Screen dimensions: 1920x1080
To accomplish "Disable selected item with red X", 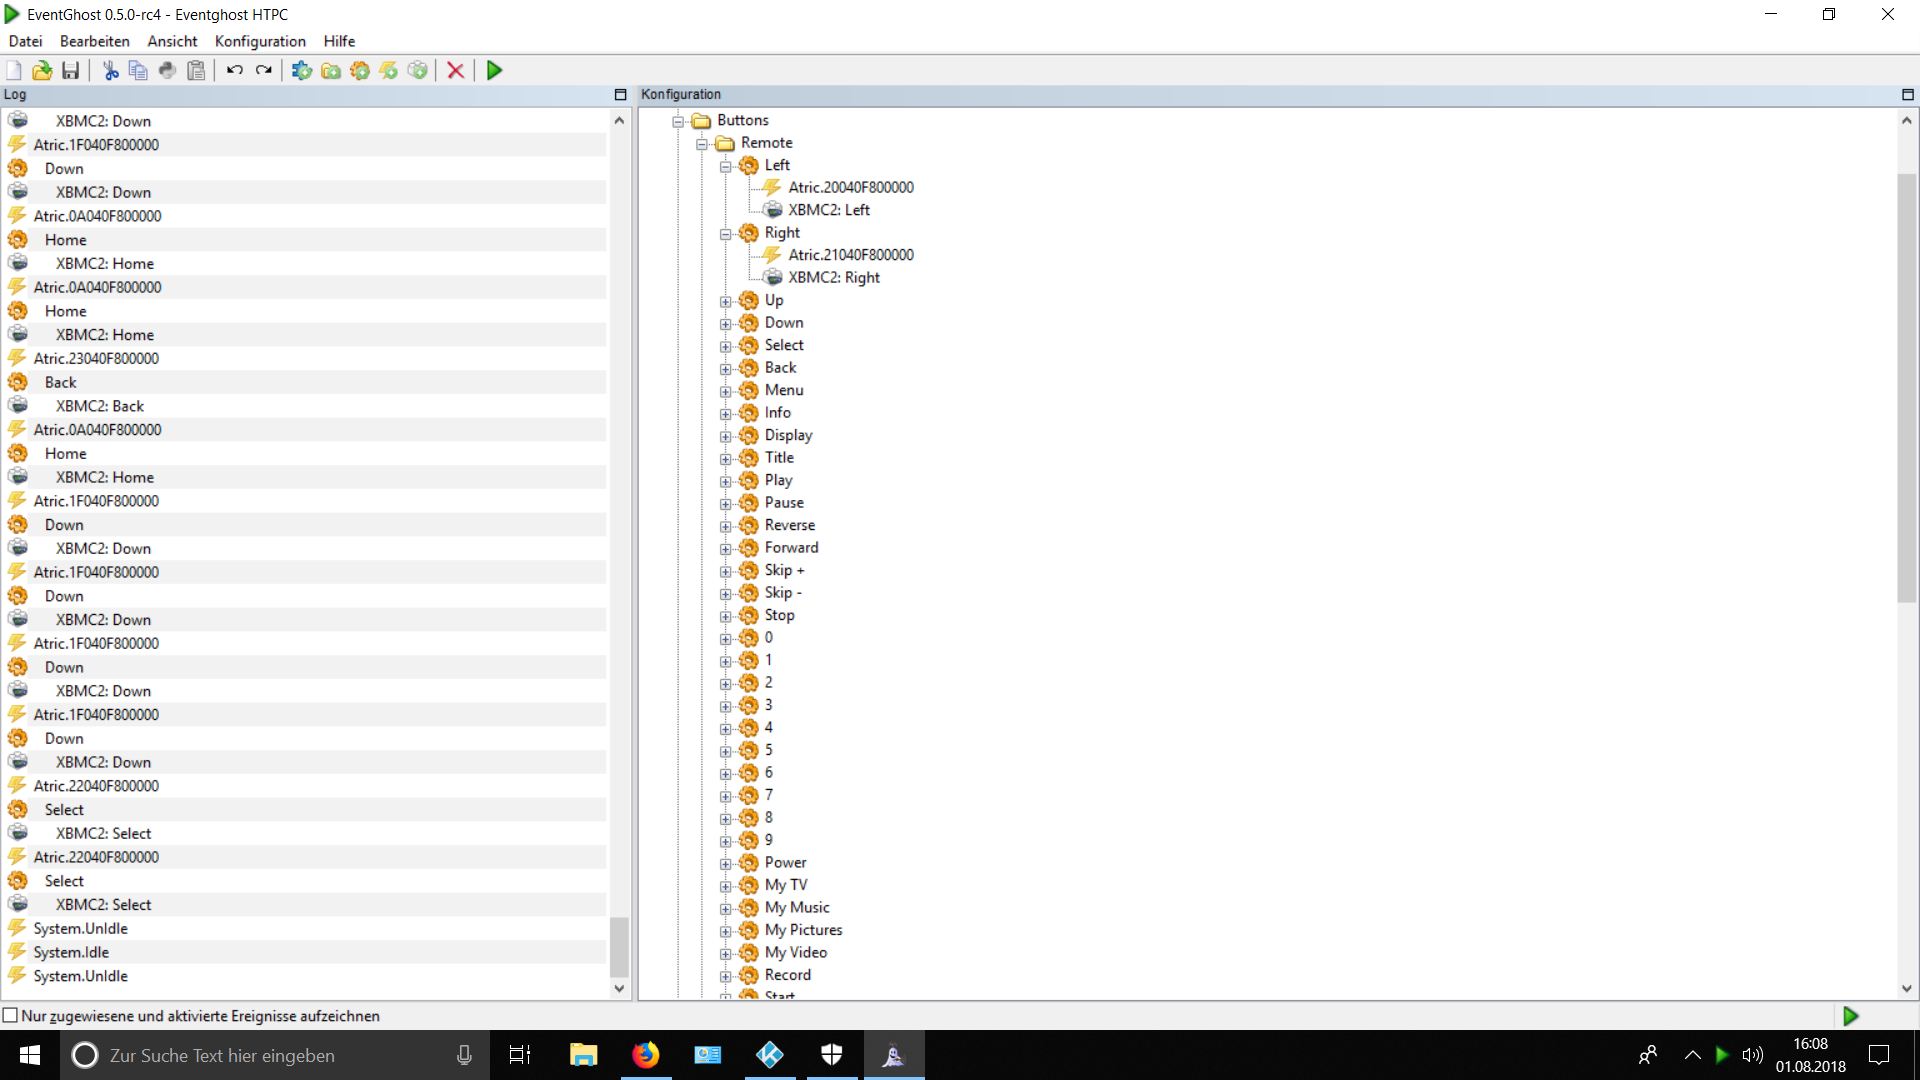I will click(x=455, y=70).
